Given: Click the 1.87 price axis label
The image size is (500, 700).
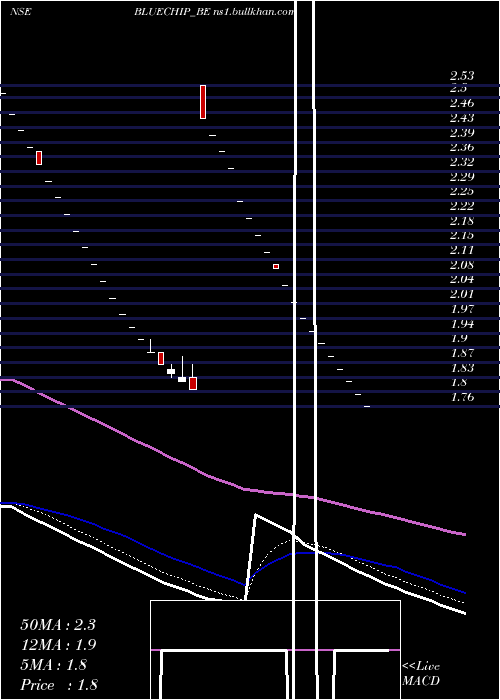Looking at the screenshot, I should tap(462, 353).
